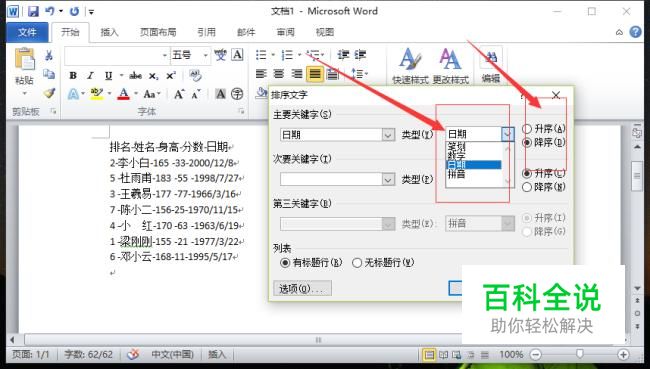The height and width of the screenshot is (369, 650).
Task: Select 日期 in the type dropdown list
Action: click(473, 165)
